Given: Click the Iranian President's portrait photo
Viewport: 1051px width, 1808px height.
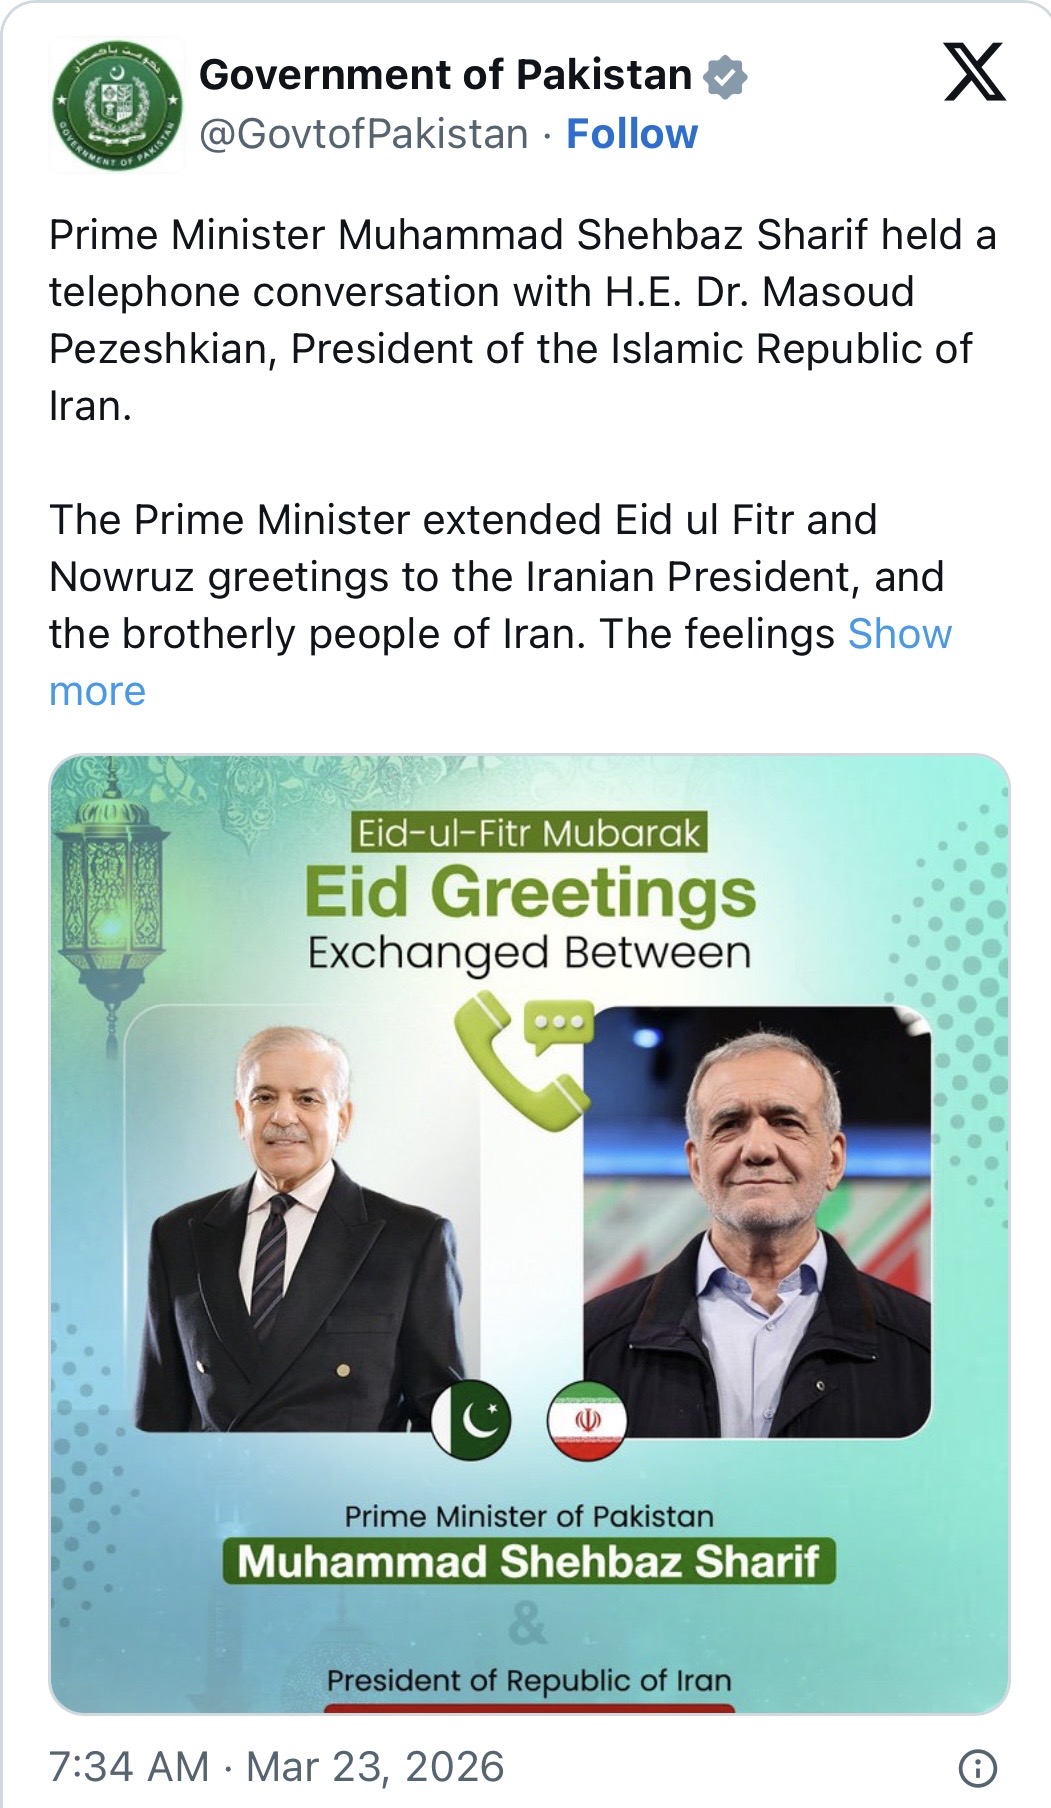Looking at the screenshot, I should pyautogui.click(x=757, y=1220).
